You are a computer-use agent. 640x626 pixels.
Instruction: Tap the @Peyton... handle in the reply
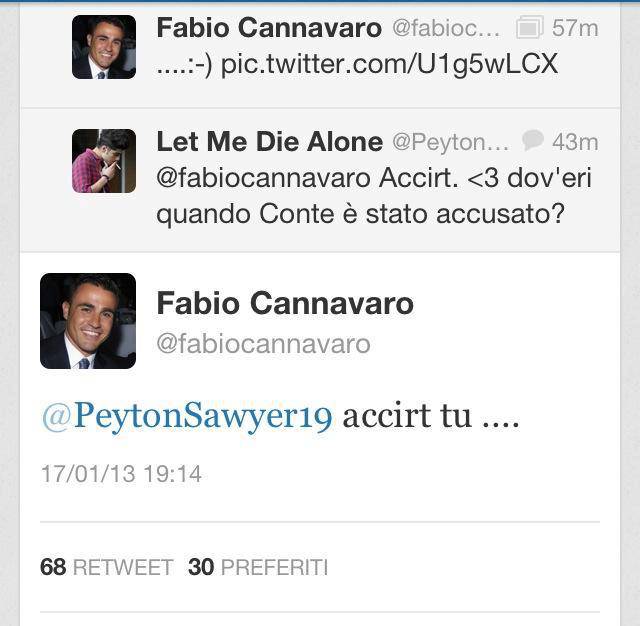pos(450,142)
